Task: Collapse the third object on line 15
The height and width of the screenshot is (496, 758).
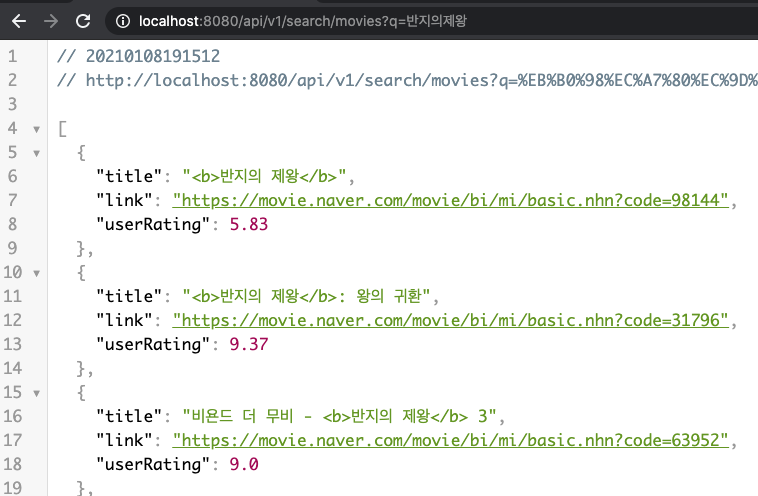Action: pos(36,393)
